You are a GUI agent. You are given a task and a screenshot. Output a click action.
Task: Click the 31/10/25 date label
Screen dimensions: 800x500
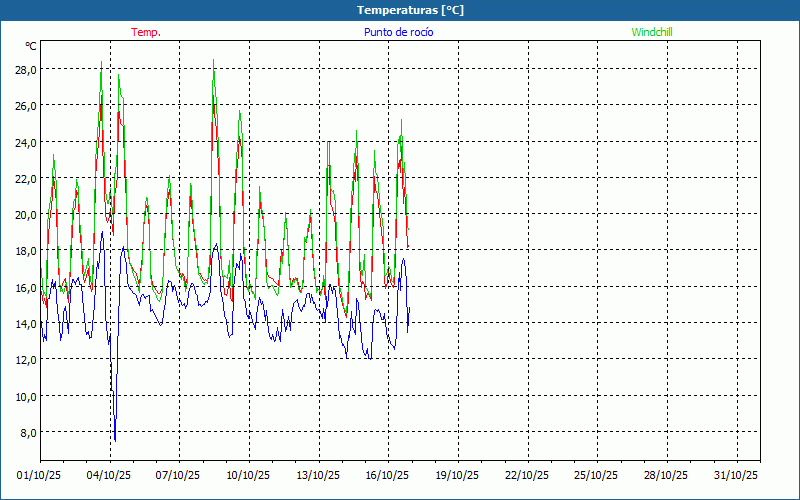(735, 475)
